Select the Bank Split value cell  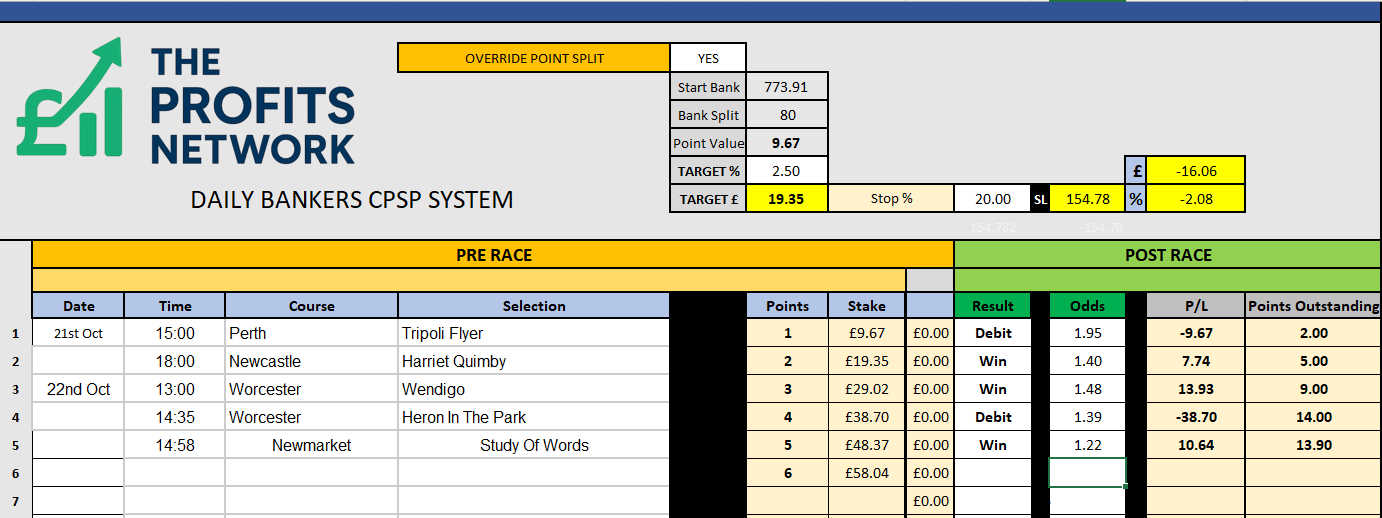(x=787, y=115)
